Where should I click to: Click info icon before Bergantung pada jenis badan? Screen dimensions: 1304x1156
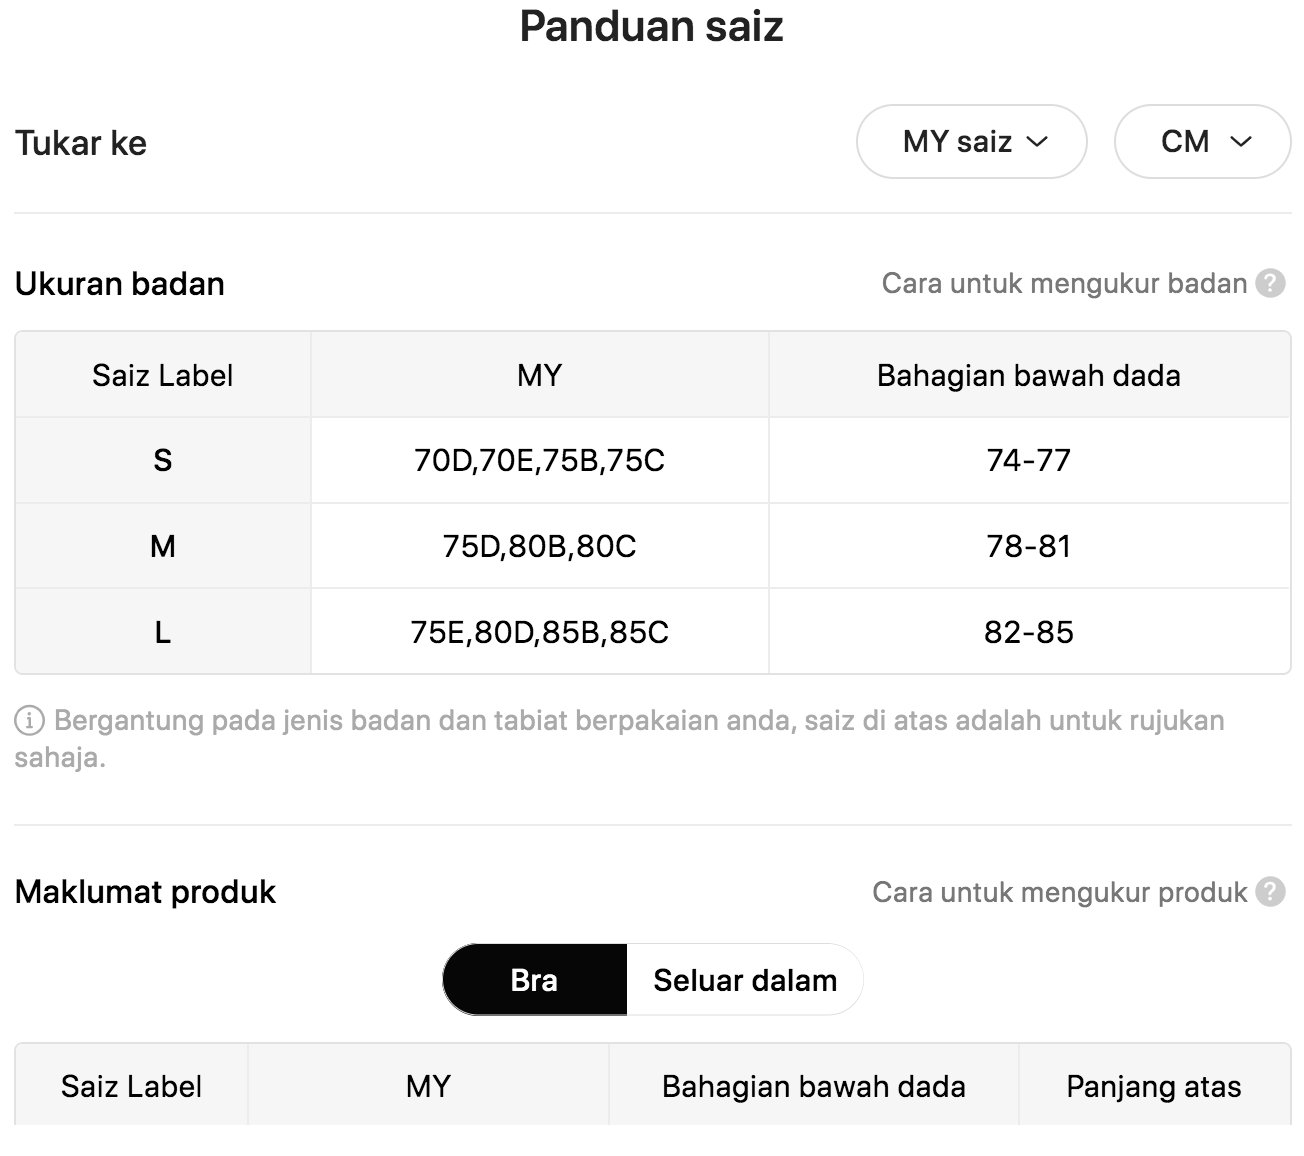(29, 720)
